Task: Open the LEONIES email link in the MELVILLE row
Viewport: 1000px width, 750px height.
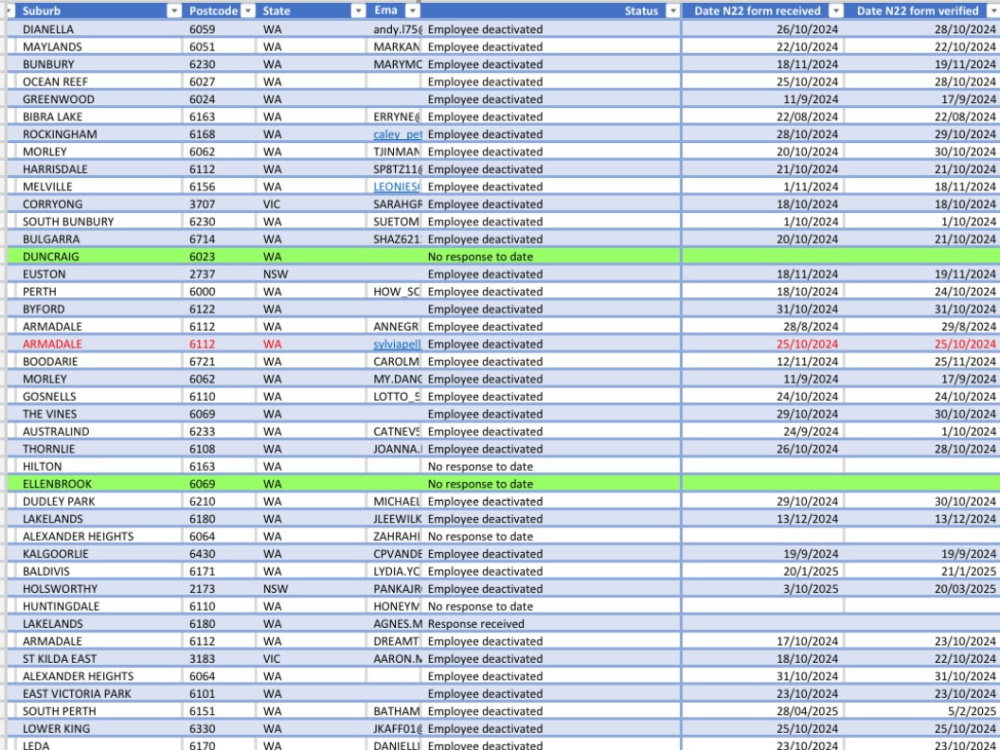Action: pos(396,187)
